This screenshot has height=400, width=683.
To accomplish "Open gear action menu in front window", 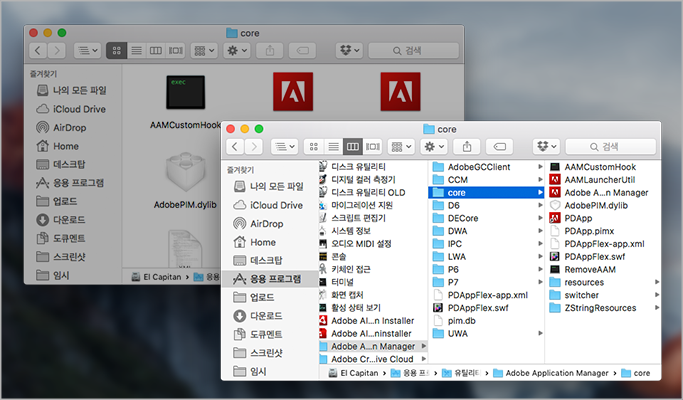I will pyautogui.click(x=434, y=147).
